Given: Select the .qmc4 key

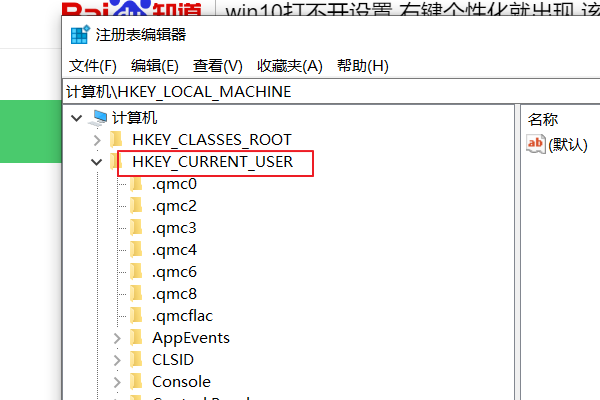Looking at the screenshot, I should (x=174, y=250).
